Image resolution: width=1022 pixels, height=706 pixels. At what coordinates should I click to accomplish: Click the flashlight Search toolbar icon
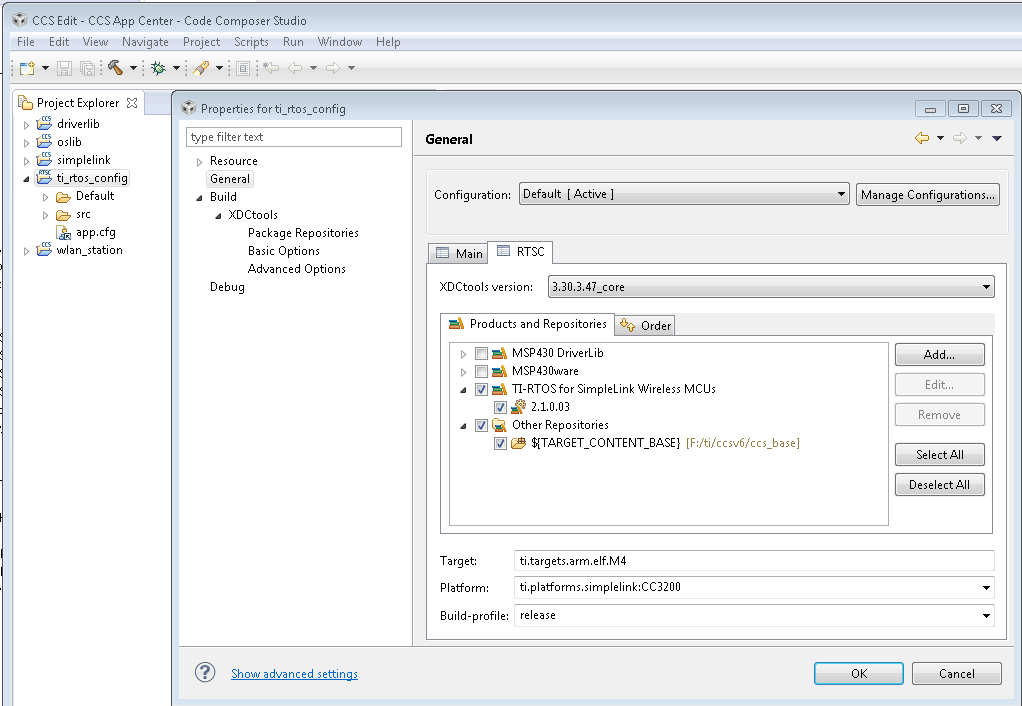(201, 68)
